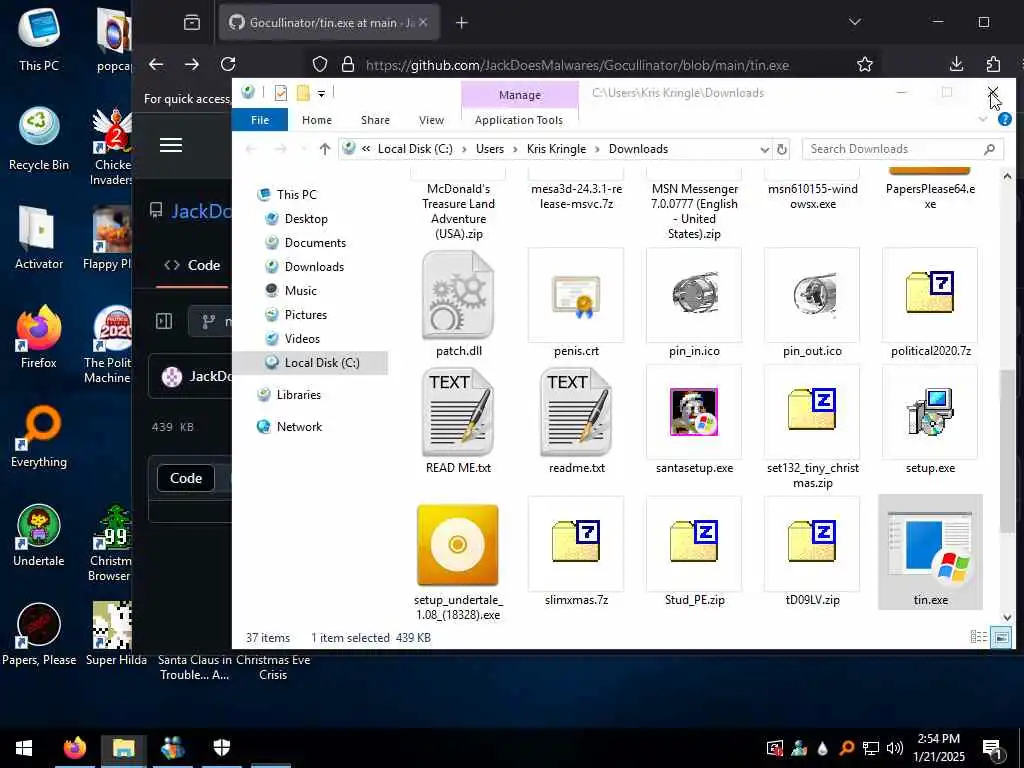1024x768 pixels.
Task: Click the Search Downloads field
Action: (x=902, y=149)
